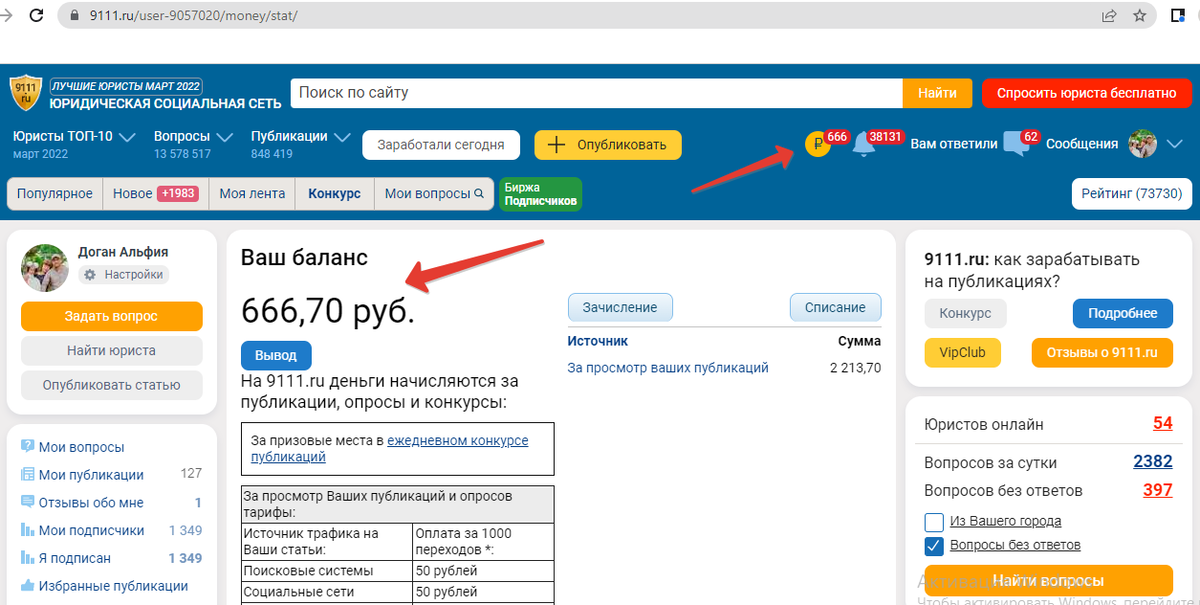
Task: Switch to the Новое tab
Action: [155, 194]
